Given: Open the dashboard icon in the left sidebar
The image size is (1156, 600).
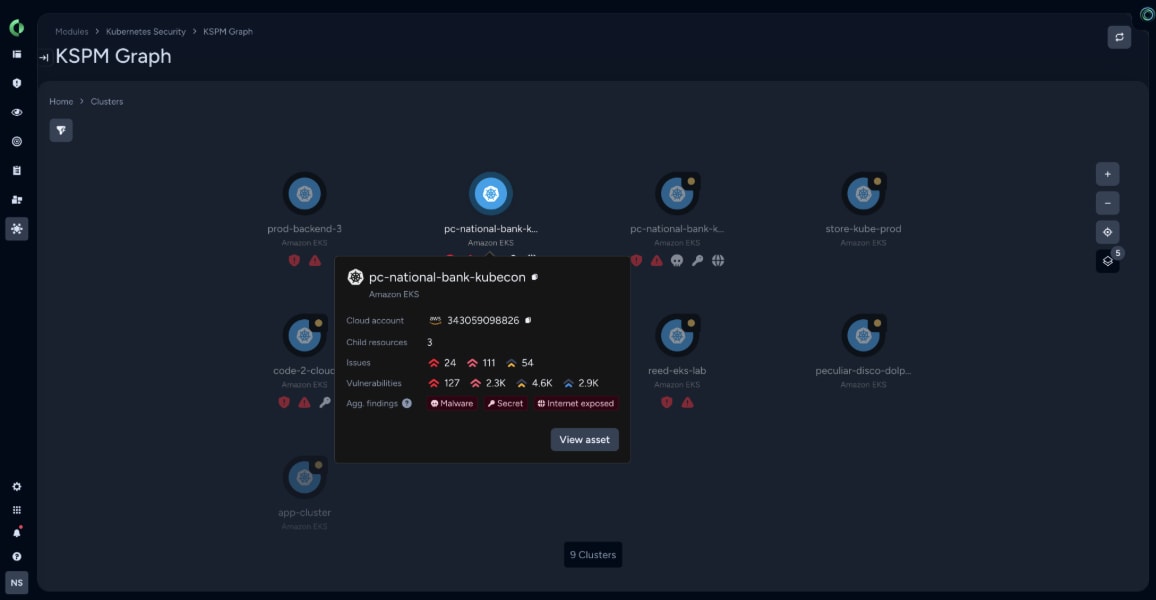Looking at the screenshot, I should point(16,55).
